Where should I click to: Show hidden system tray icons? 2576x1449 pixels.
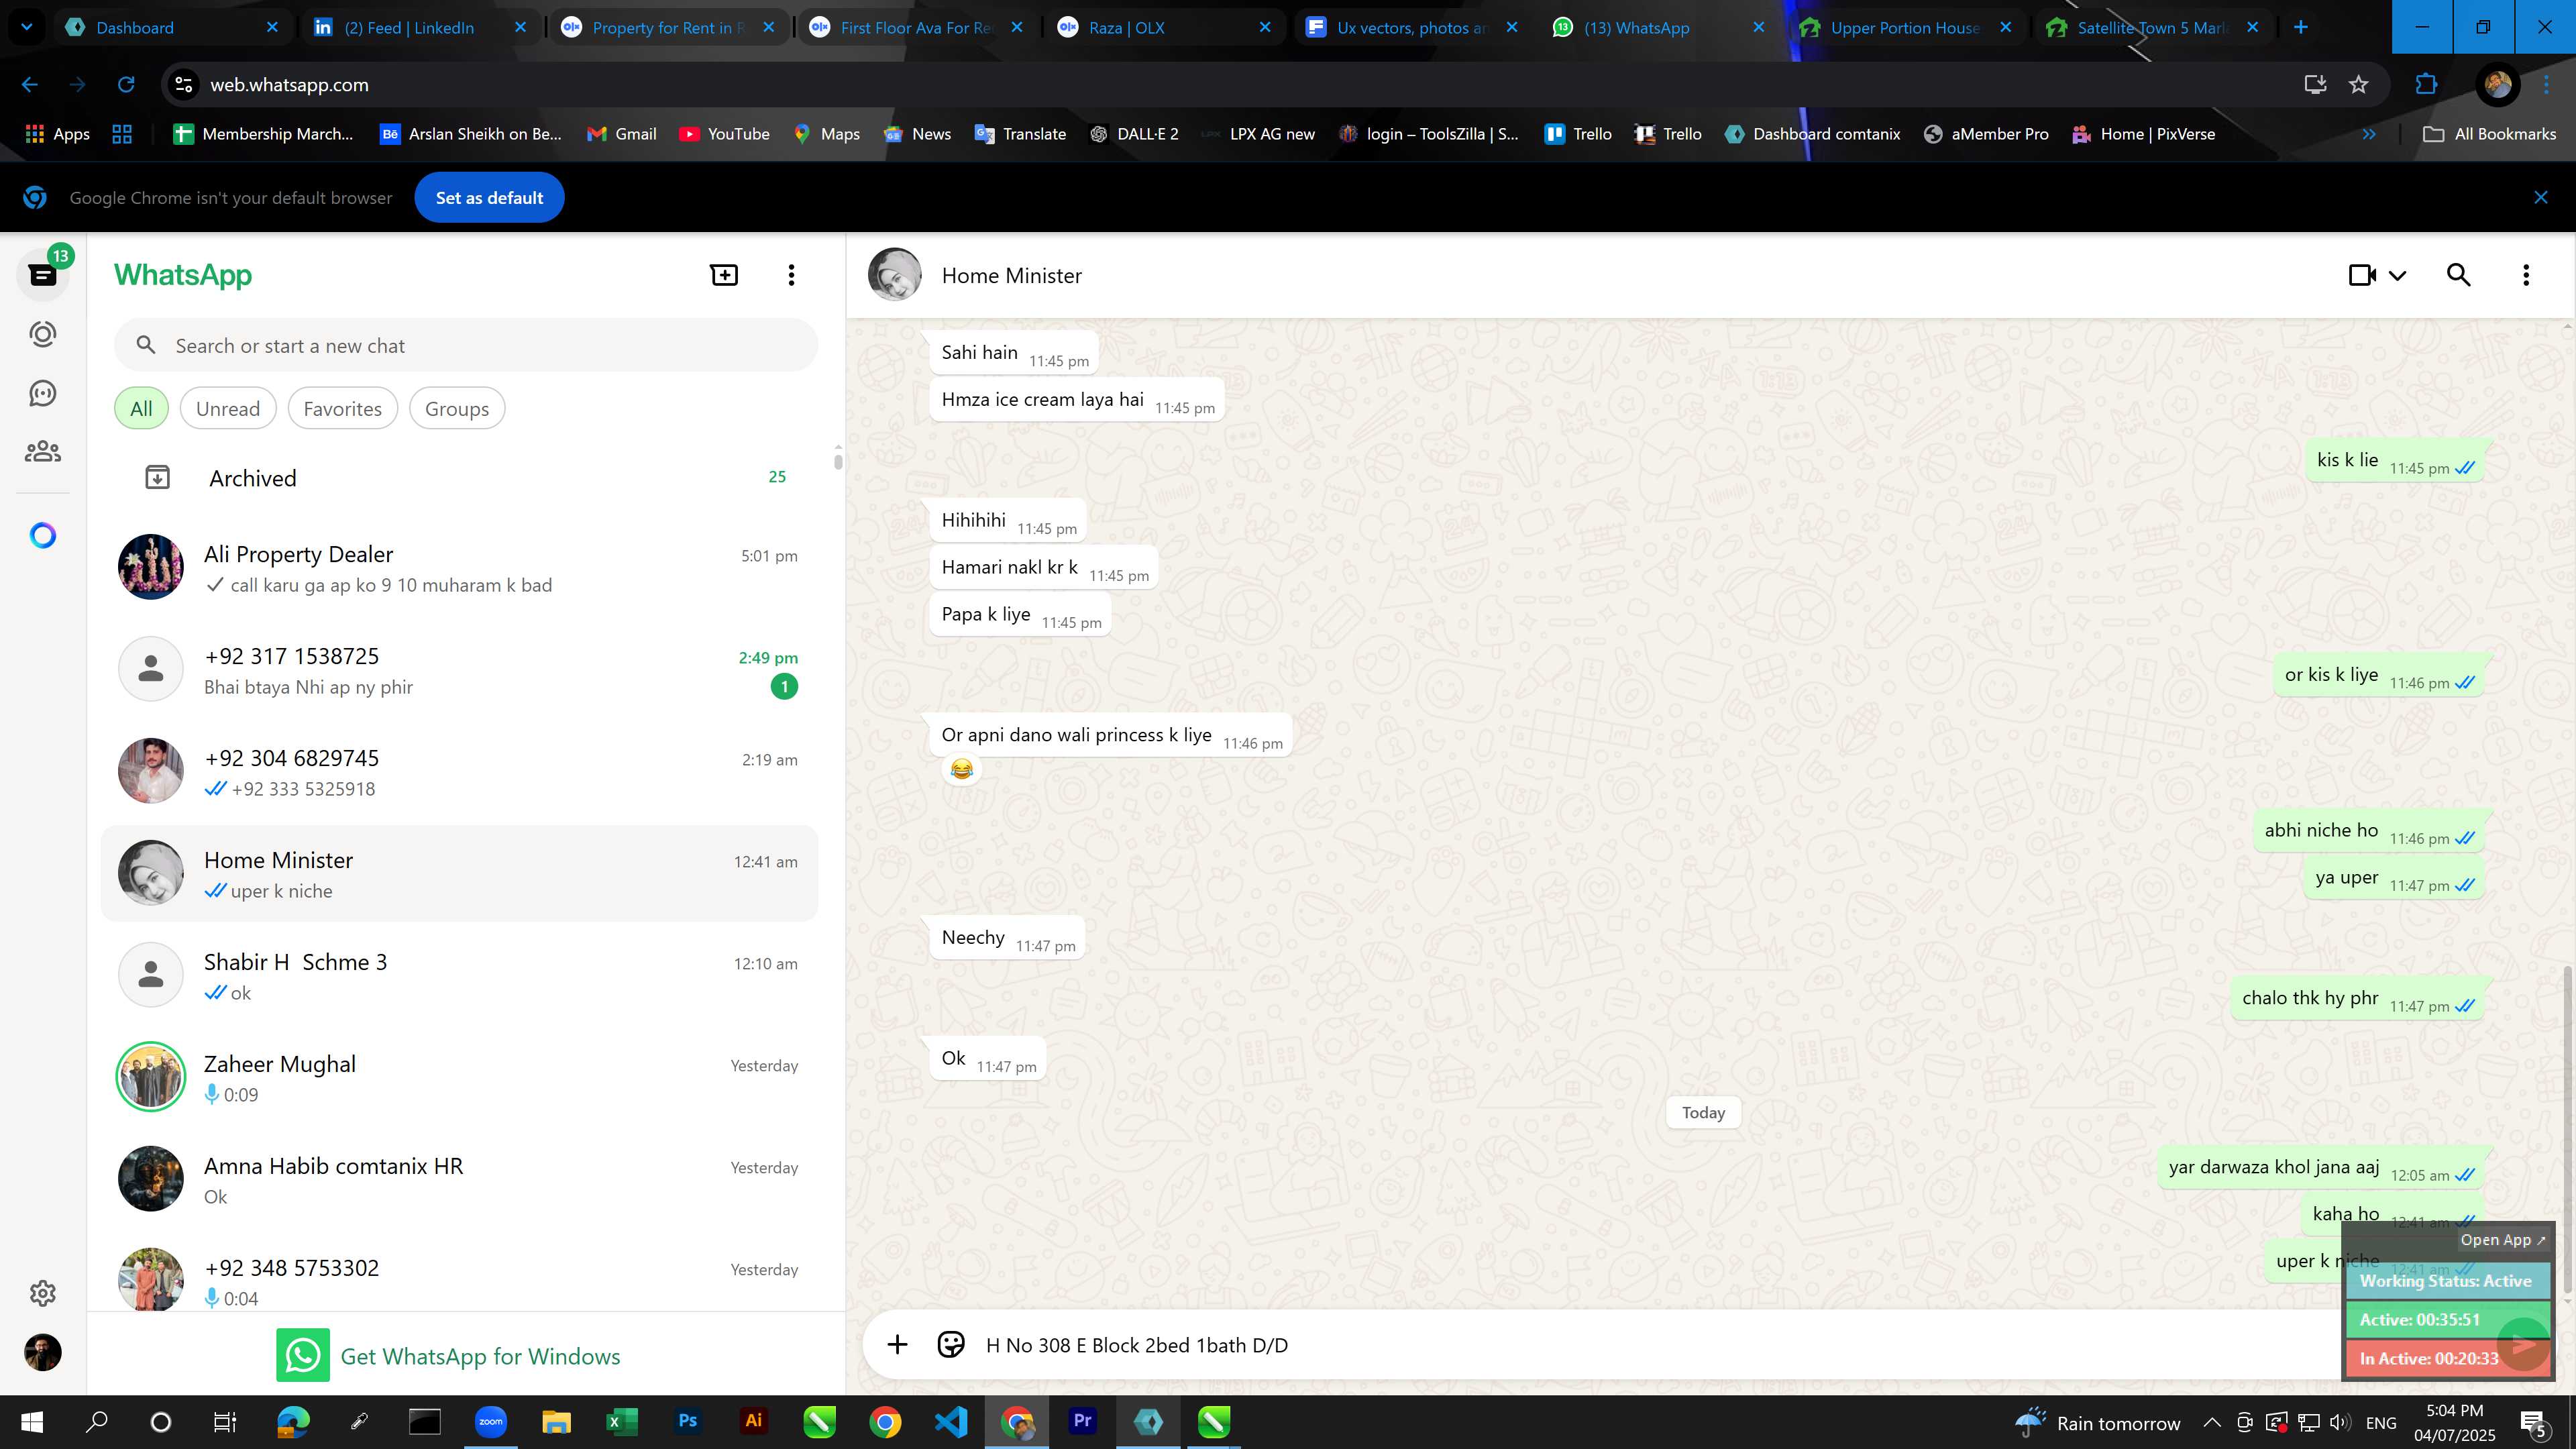(x=2212, y=1422)
